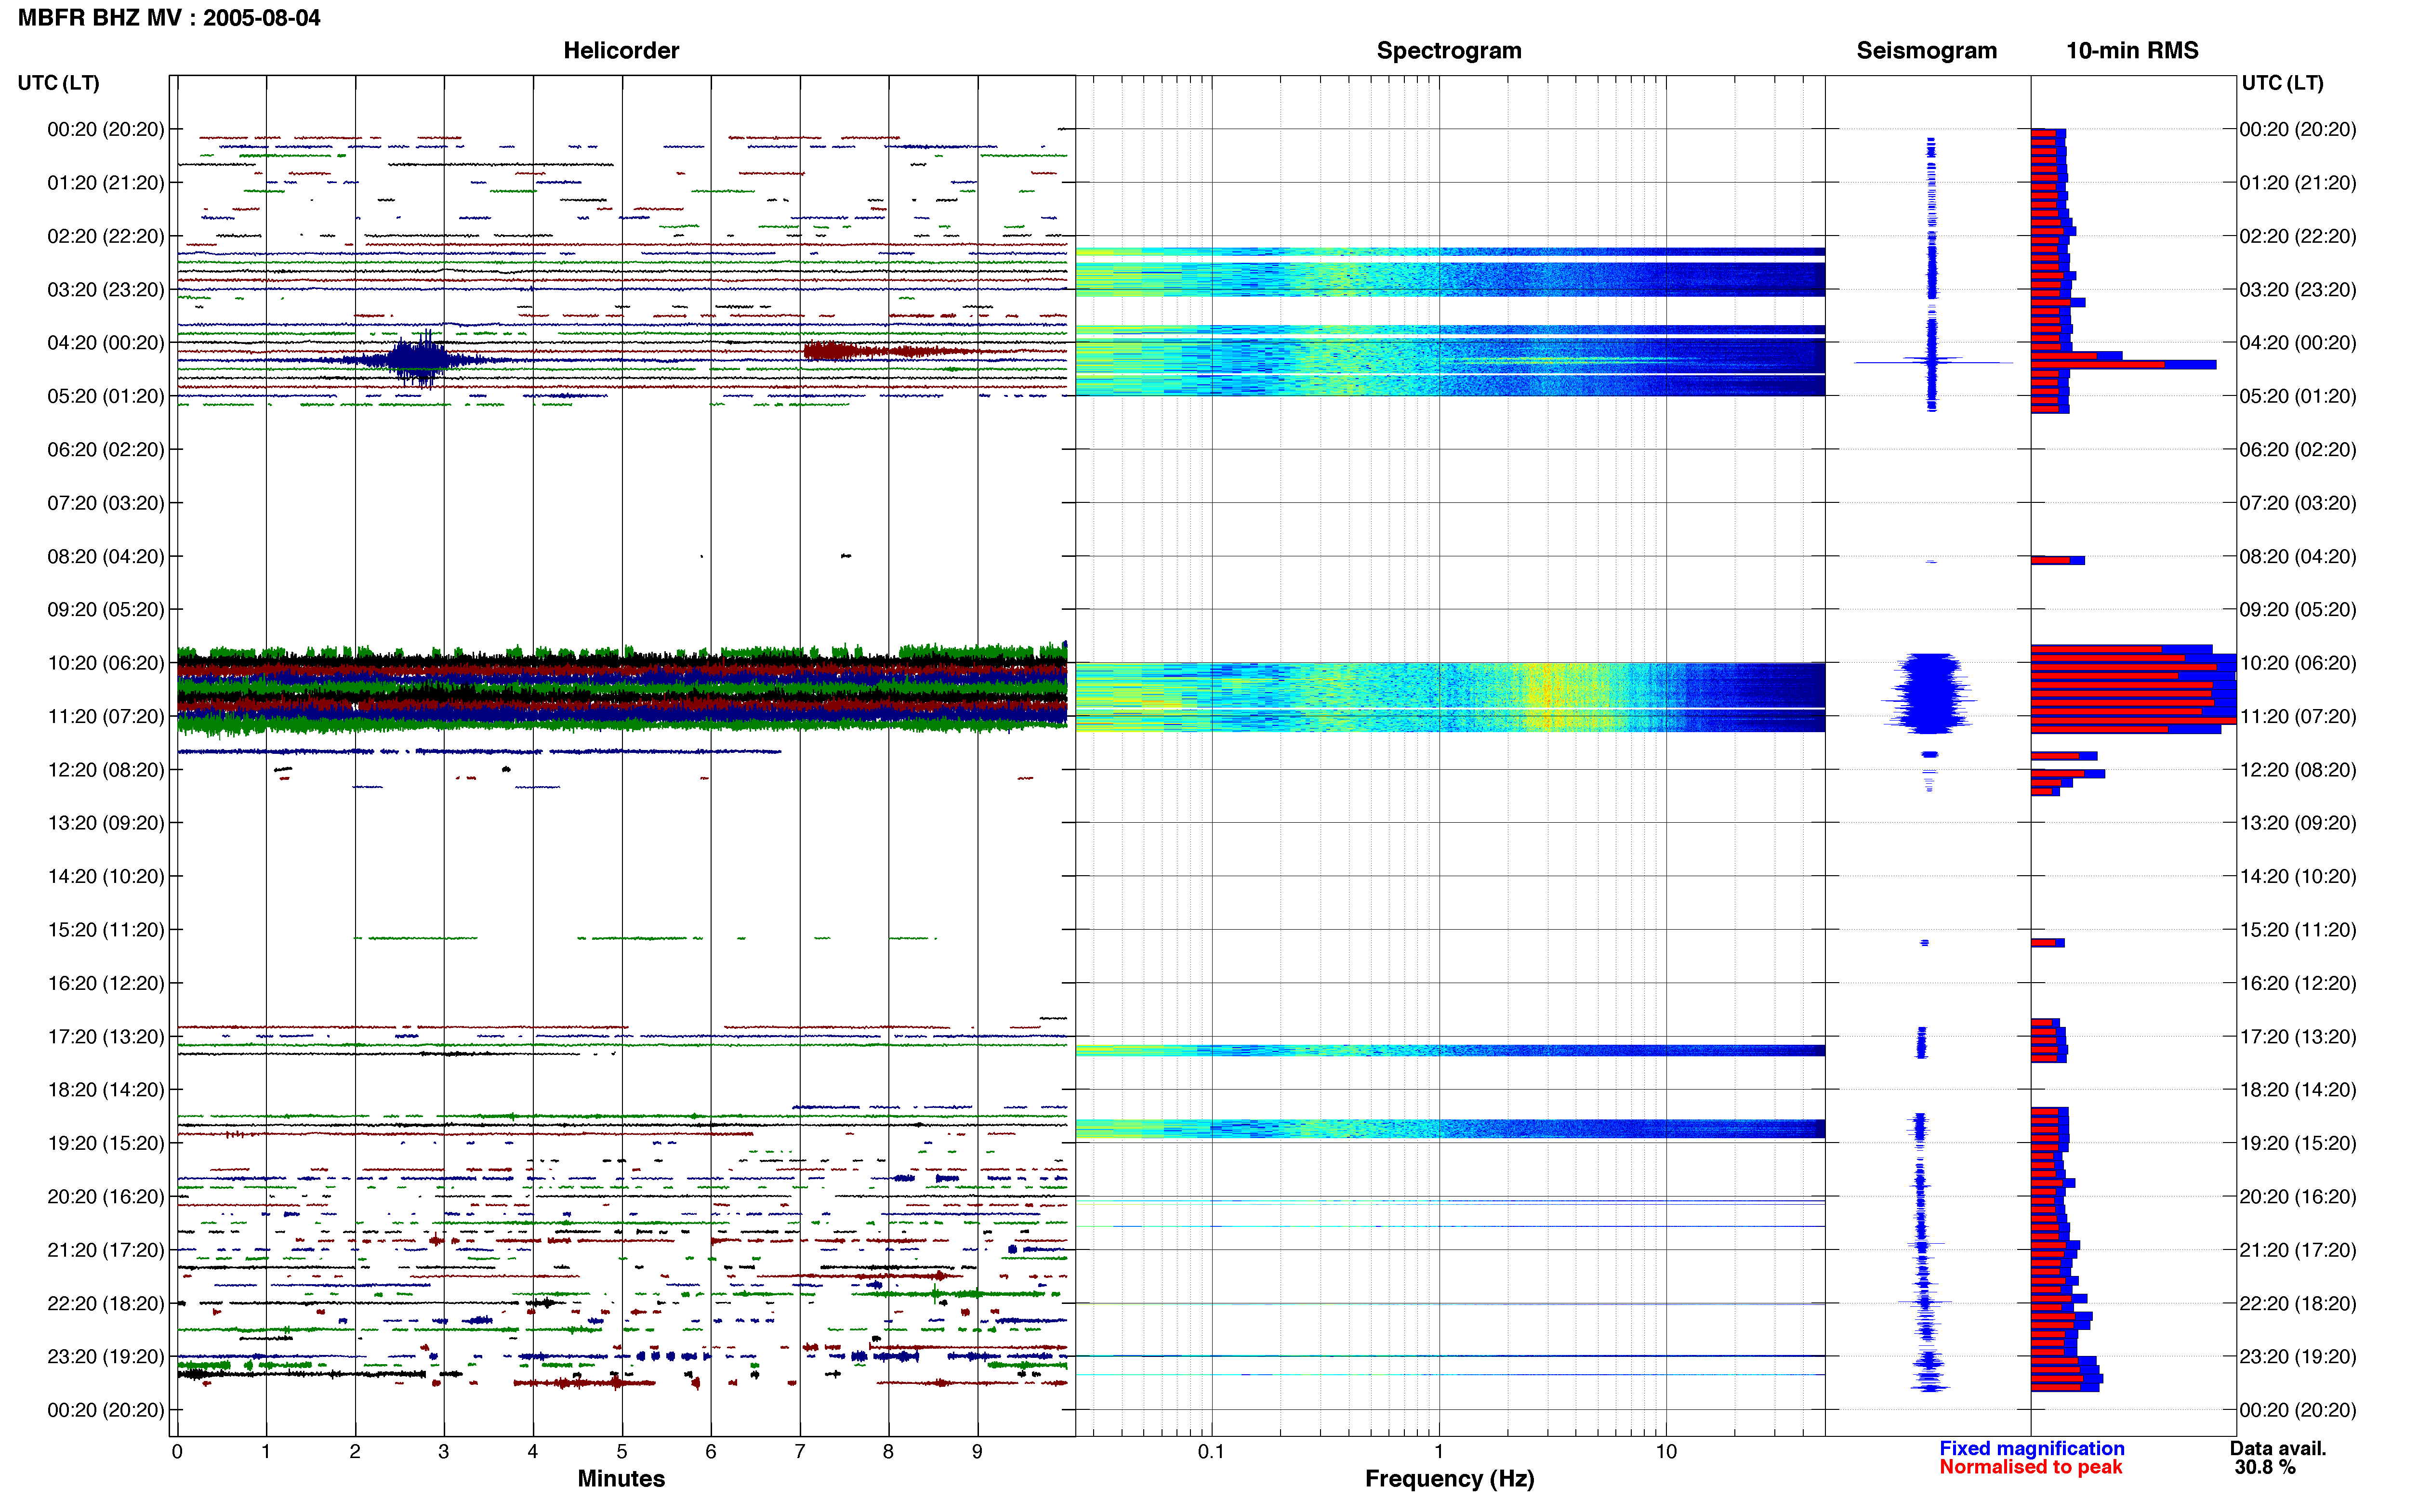Select the 'Helicorder' panel heading
This screenshot has height=1512, width=2418.
(621, 51)
